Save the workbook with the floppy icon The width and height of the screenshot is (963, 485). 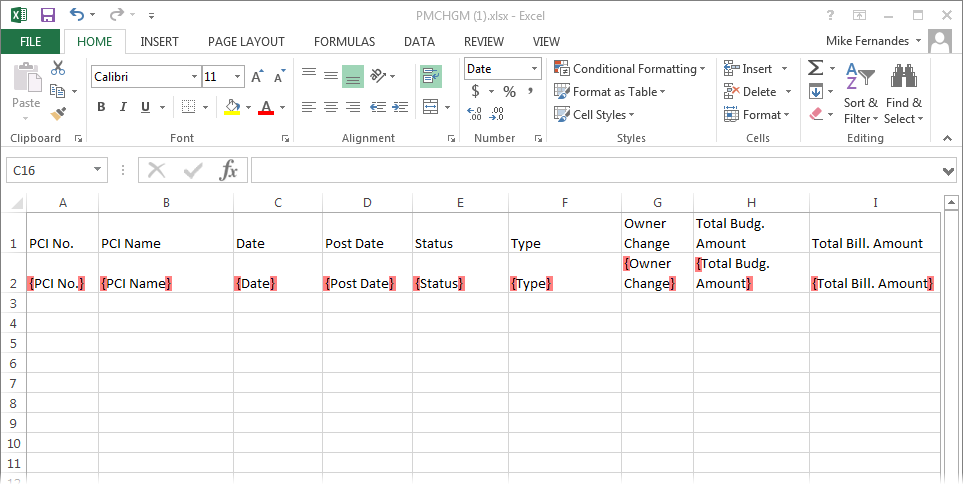[47, 15]
